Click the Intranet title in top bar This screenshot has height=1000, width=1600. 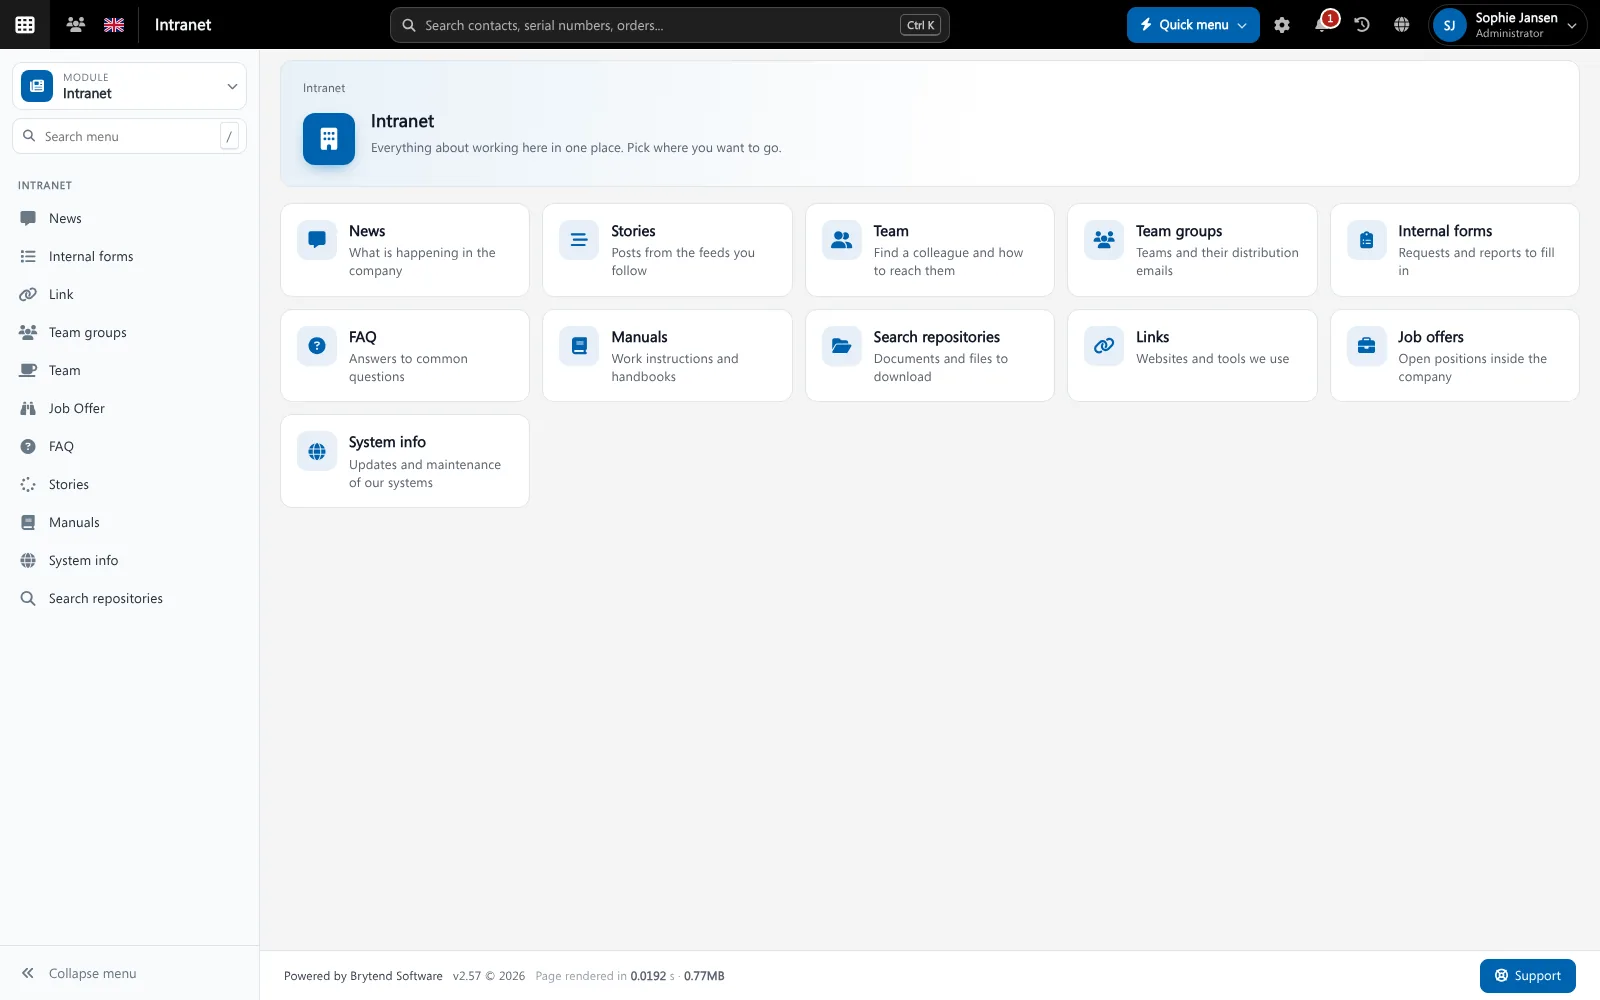tap(183, 25)
